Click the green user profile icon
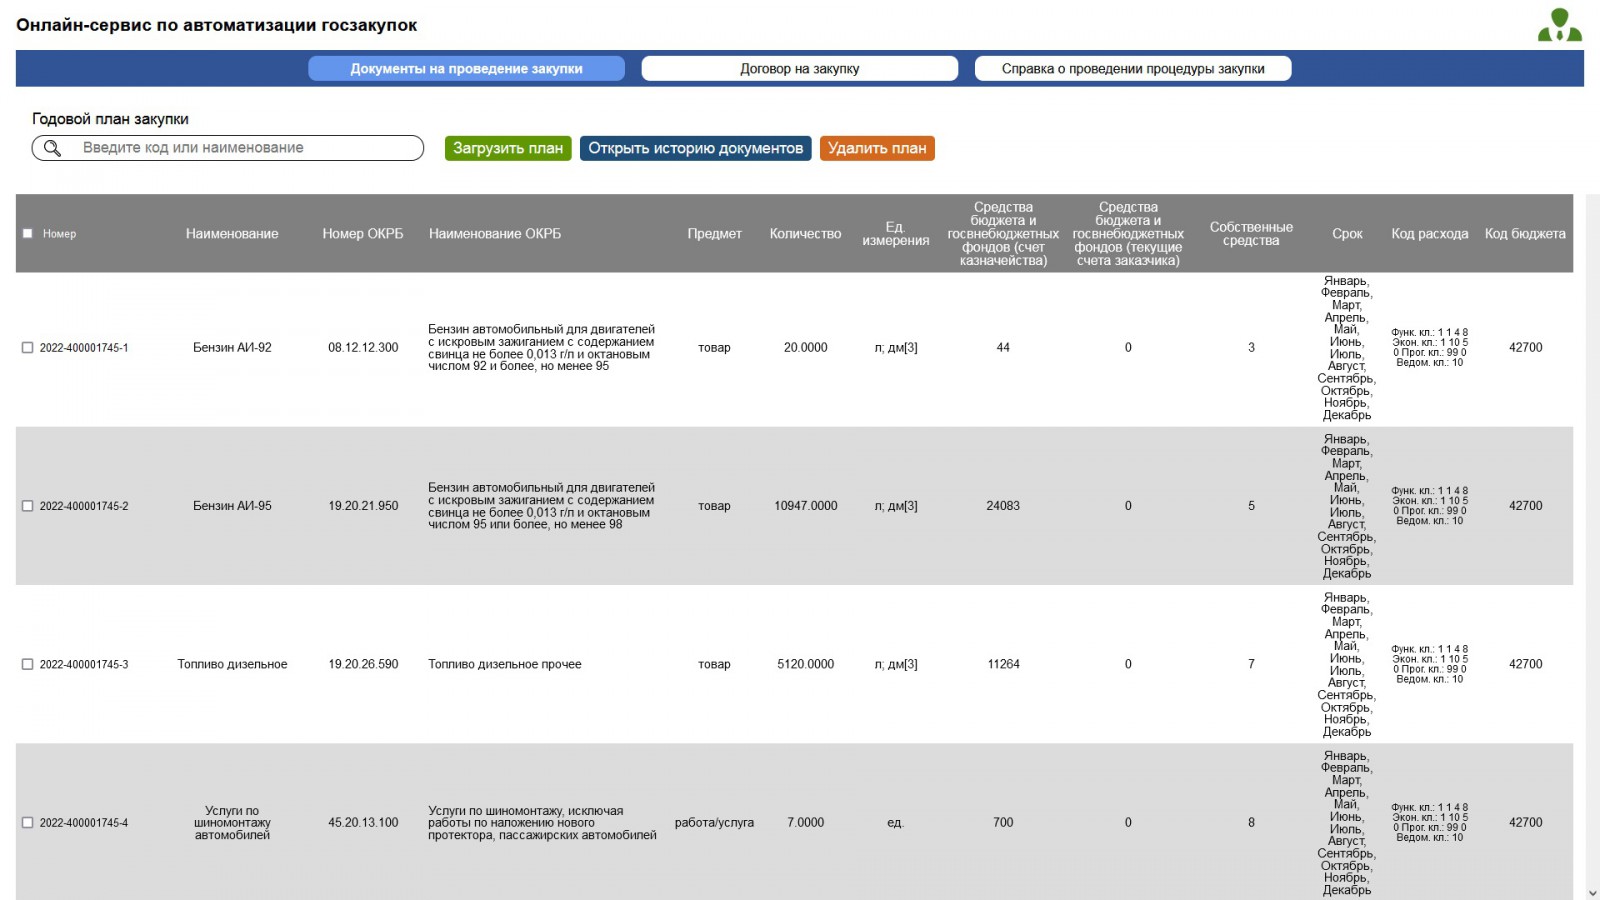The height and width of the screenshot is (900, 1600). [1560, 25]
